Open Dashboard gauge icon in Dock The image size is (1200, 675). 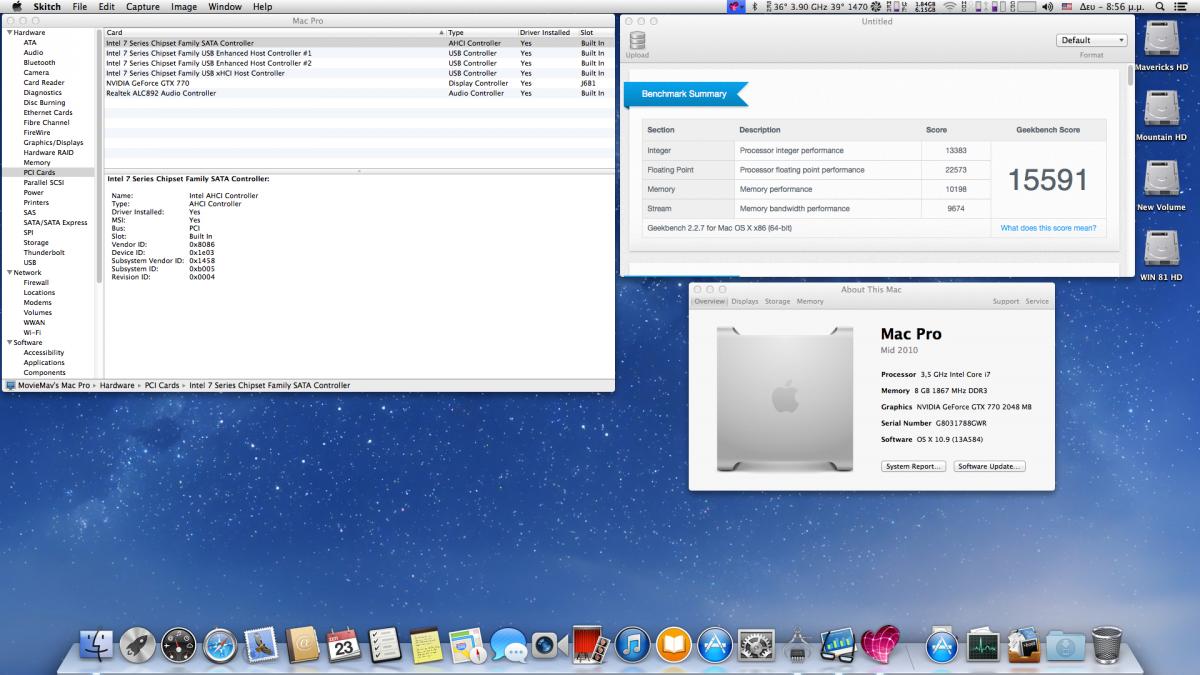pyautogui.click(x=179, y=646)
